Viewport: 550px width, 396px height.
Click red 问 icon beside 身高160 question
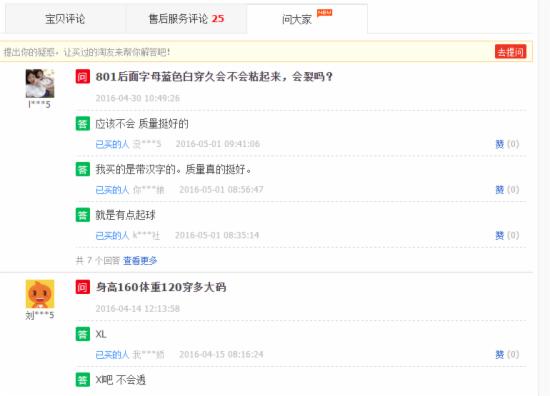pyautogui.click(x=83, y=287)
